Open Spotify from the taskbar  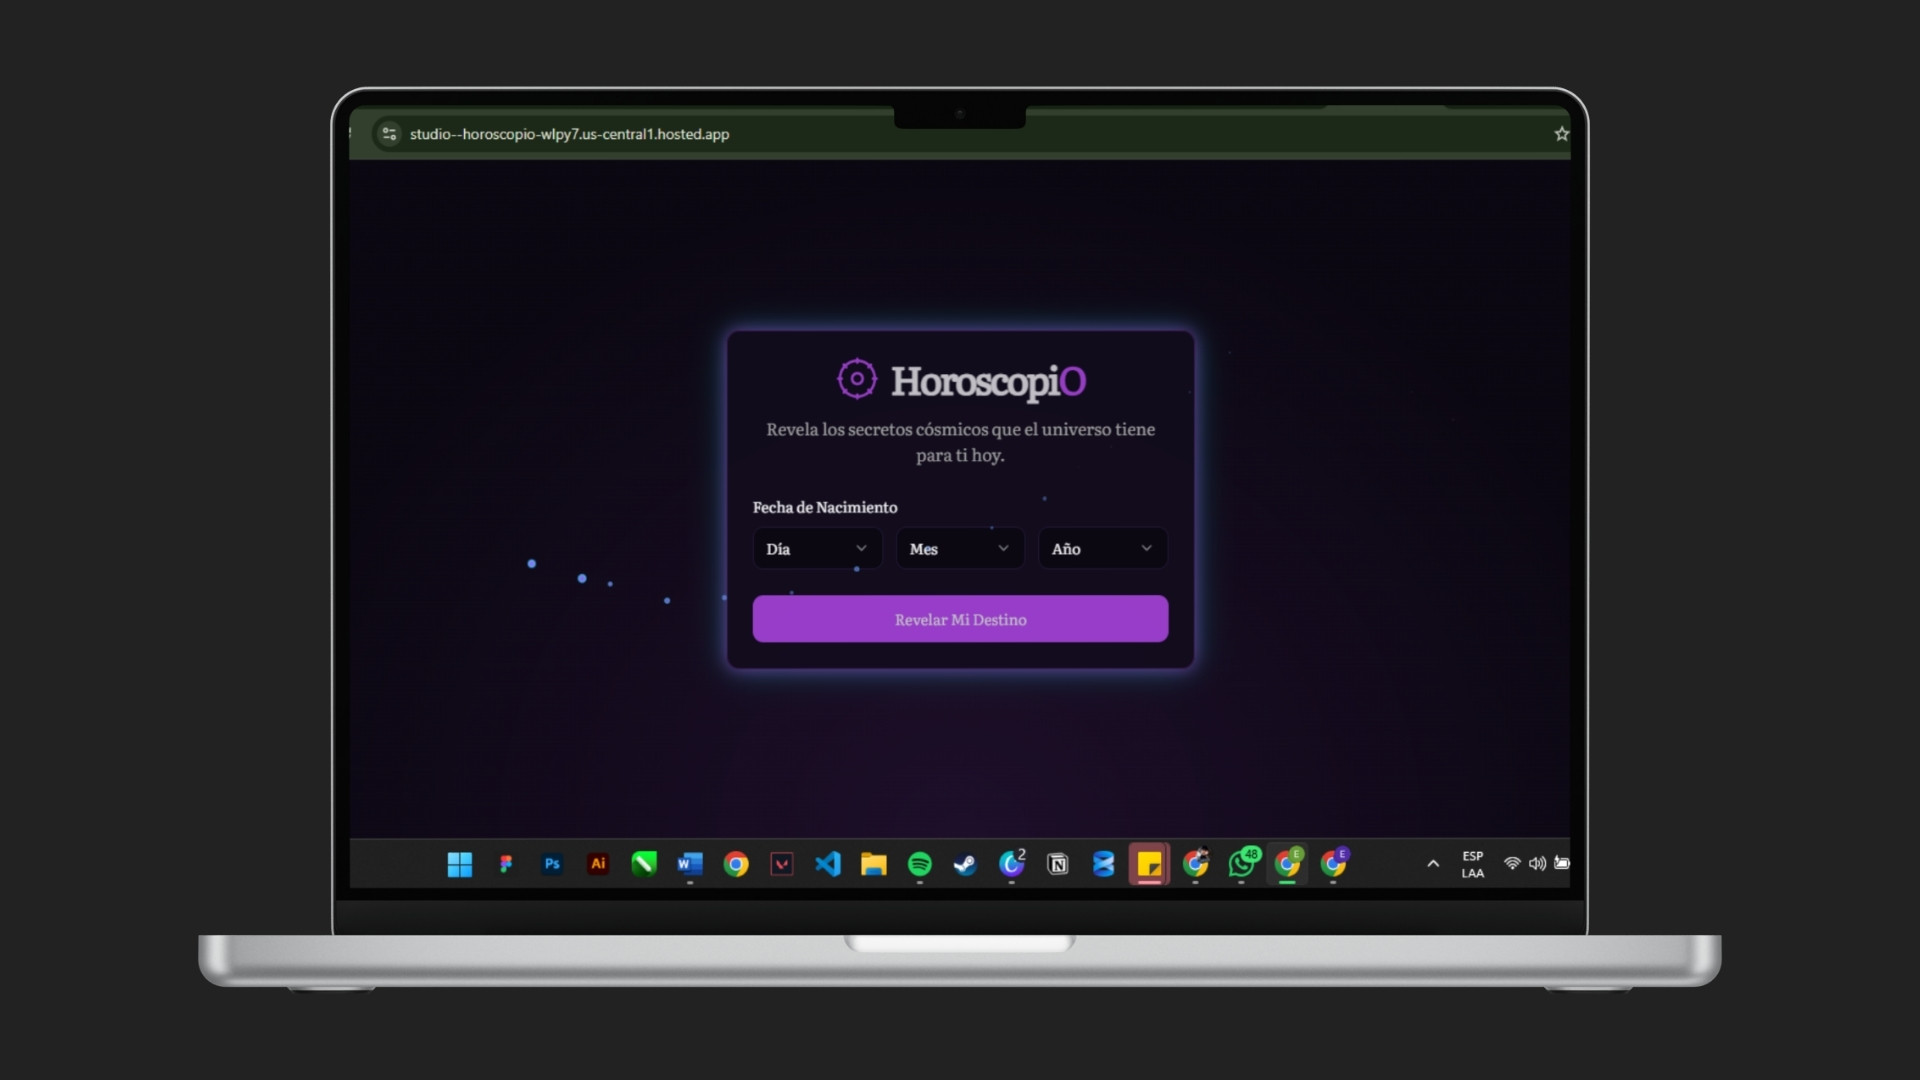pyautogui.click(x=920, y=864)
